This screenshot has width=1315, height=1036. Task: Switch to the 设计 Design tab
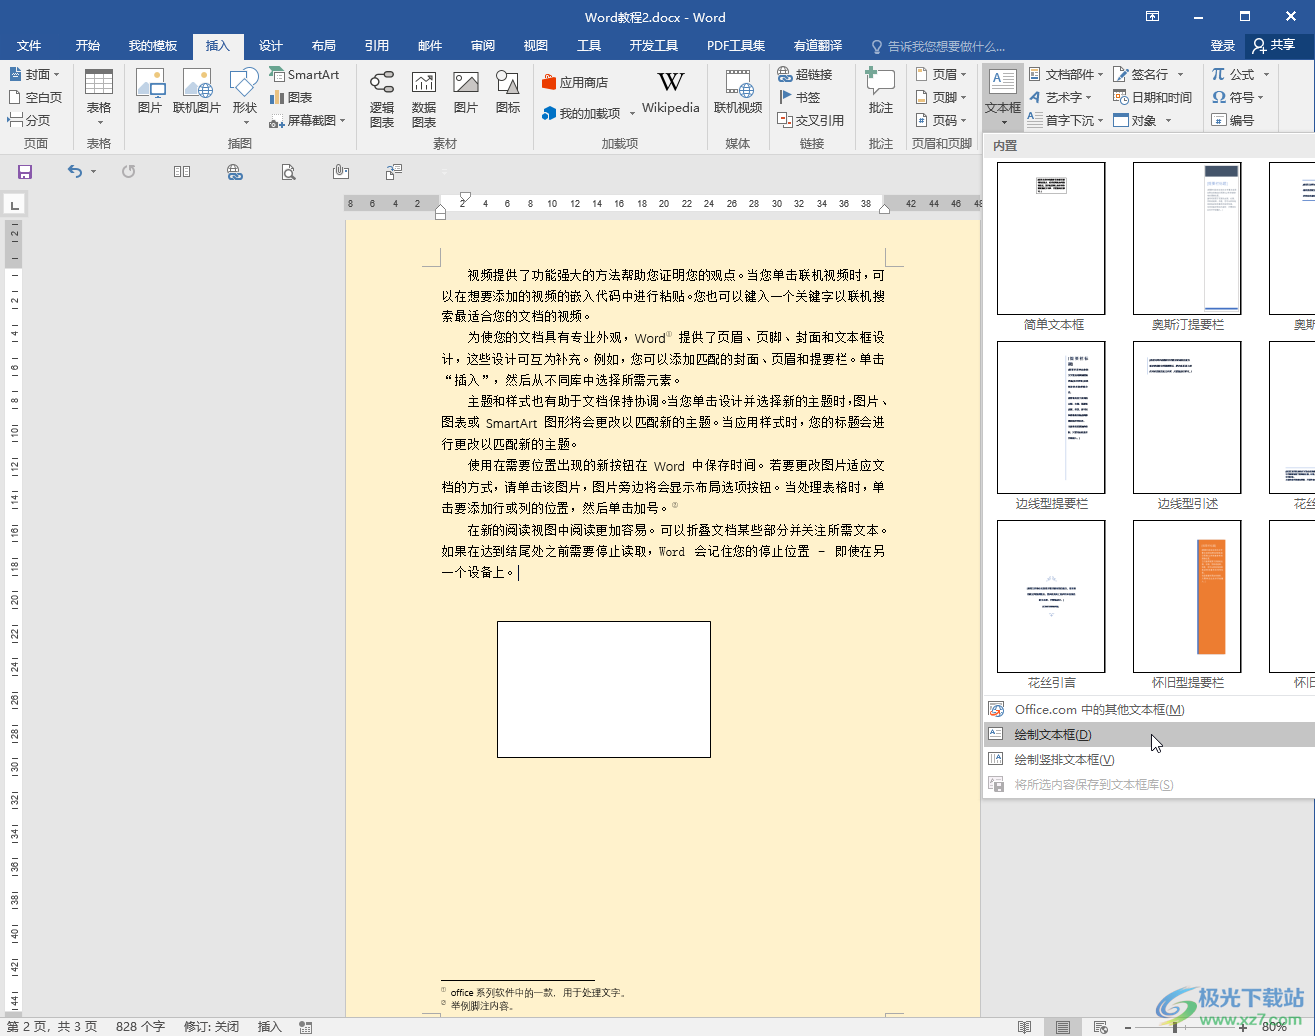tap(271, 46)
